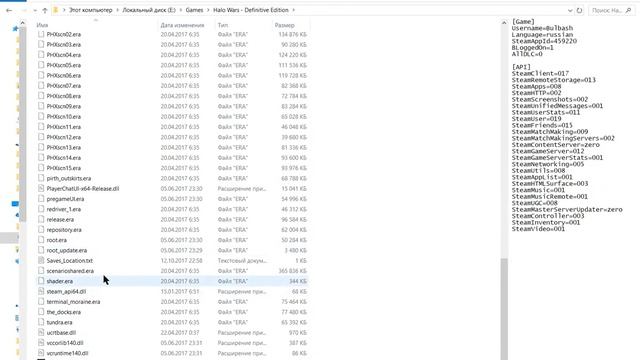
Task: Expand chevron after Games breadcrumb
Action: click(x=208, y=10)
